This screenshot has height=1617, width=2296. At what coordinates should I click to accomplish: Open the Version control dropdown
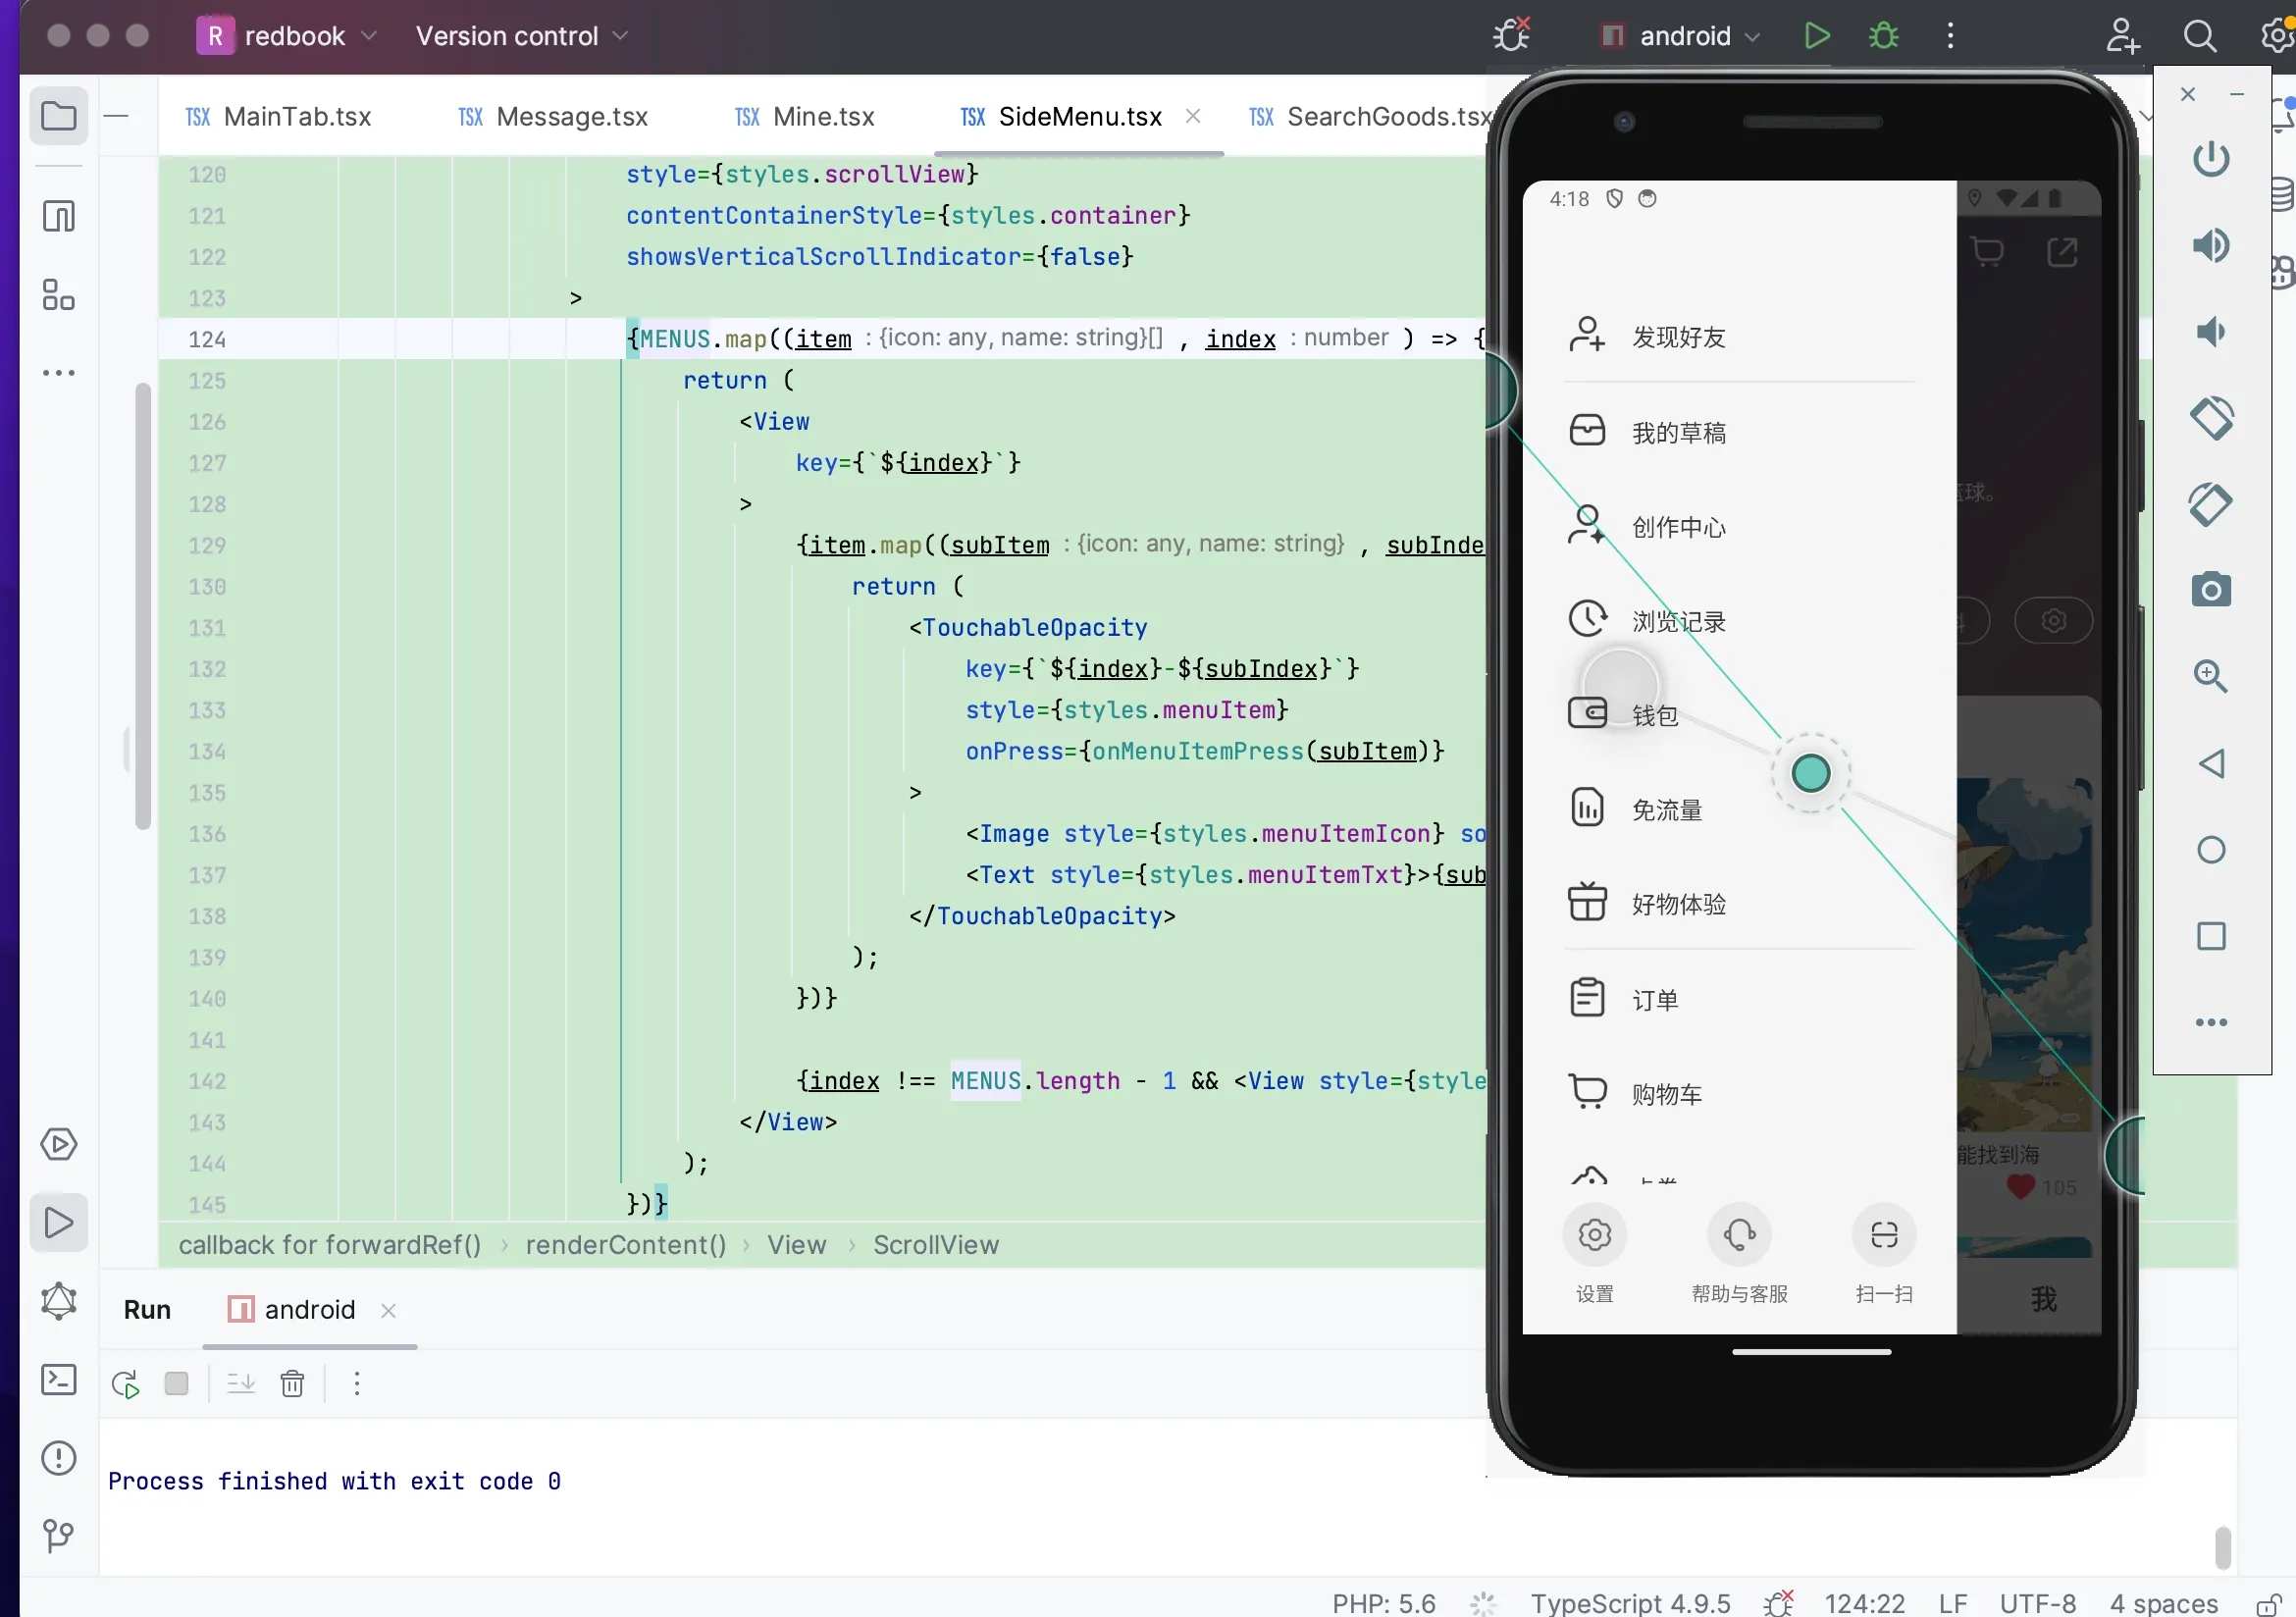pyautogui.click(x=522, y=36)
